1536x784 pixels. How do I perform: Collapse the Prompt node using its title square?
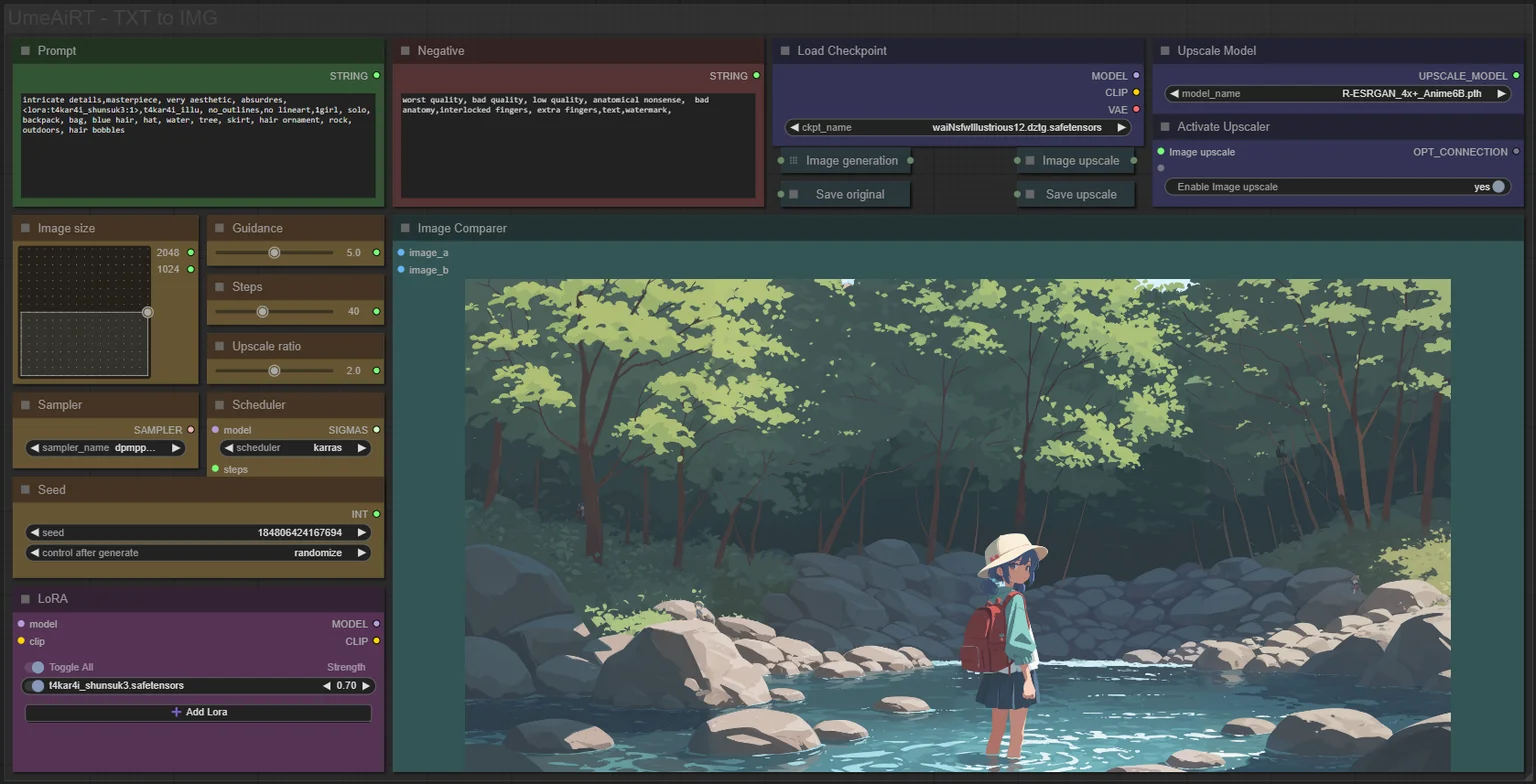[x=25, y=51]
